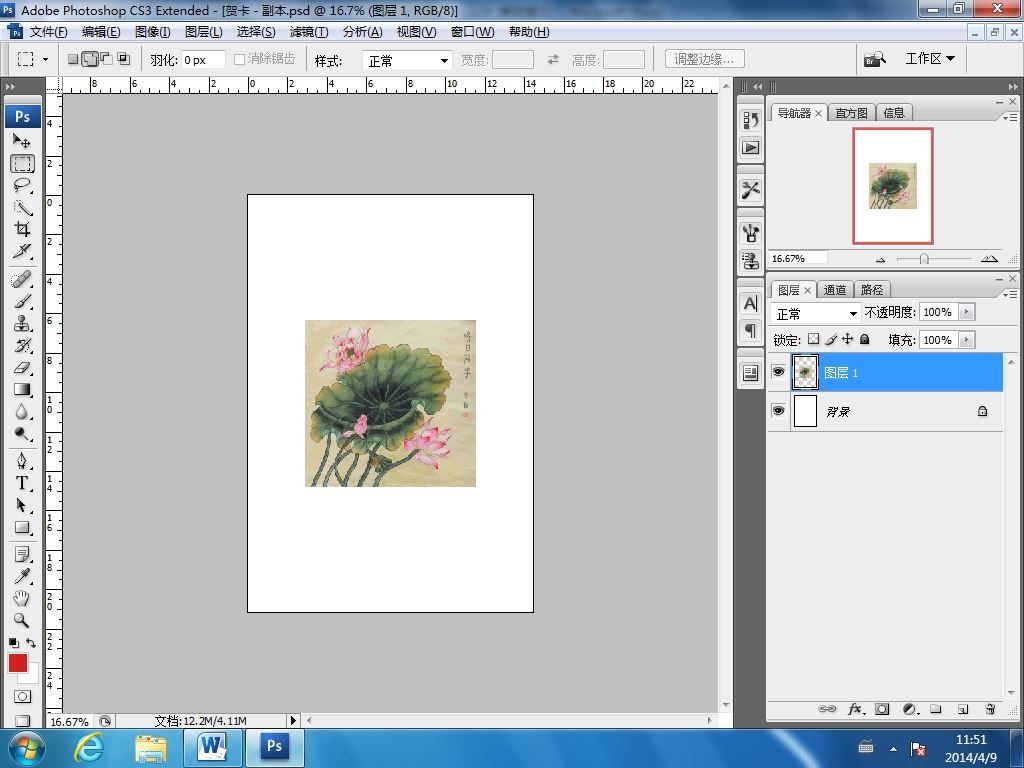1024x768 pixels.
Task: Select the Clone Stamp tool
Action: point(22,323)
